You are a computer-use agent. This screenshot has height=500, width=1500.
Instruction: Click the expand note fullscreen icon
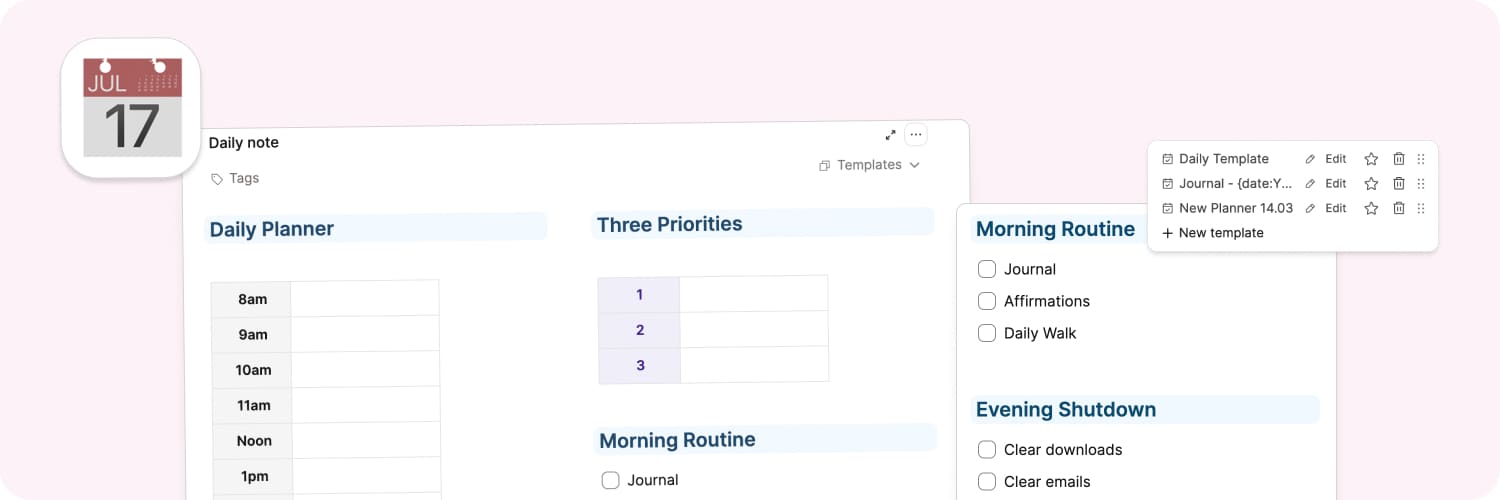[890, 135]
